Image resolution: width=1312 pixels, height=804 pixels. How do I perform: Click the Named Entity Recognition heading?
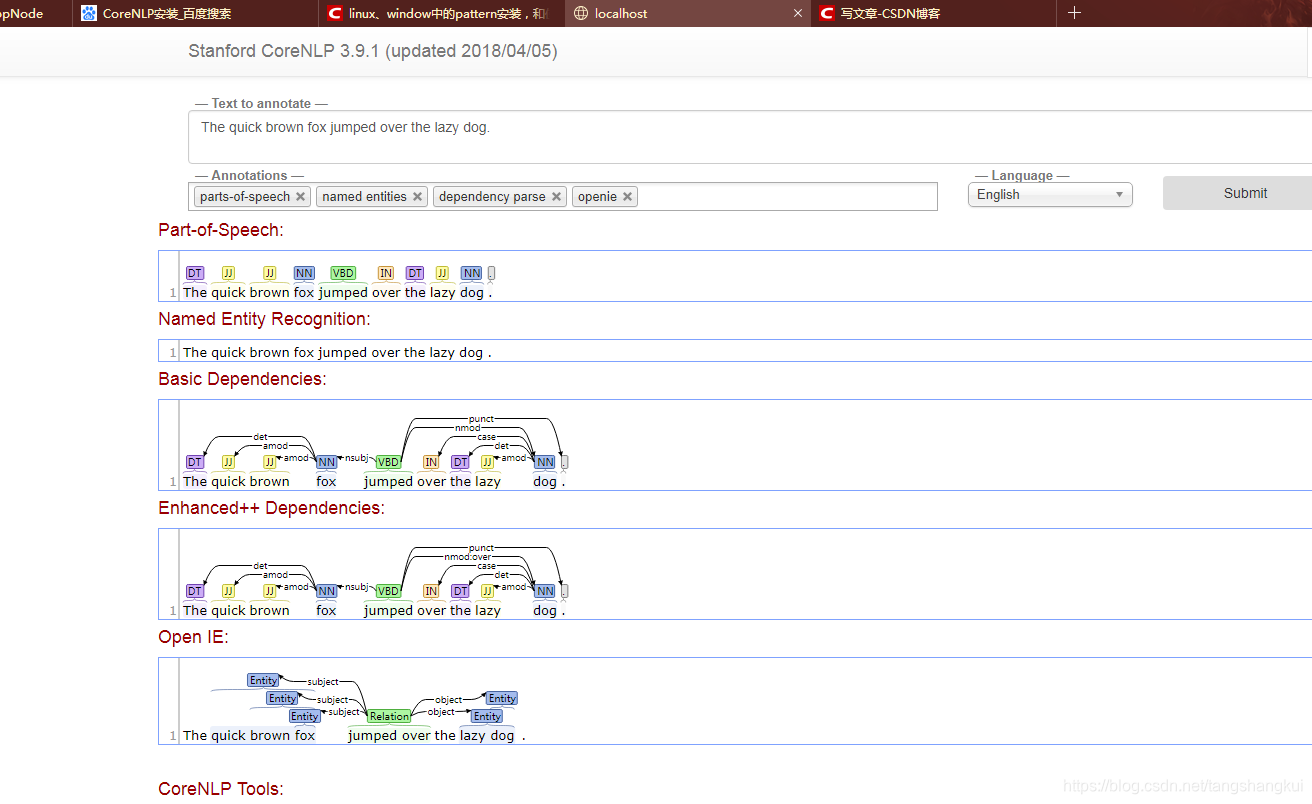coord(264,319)
